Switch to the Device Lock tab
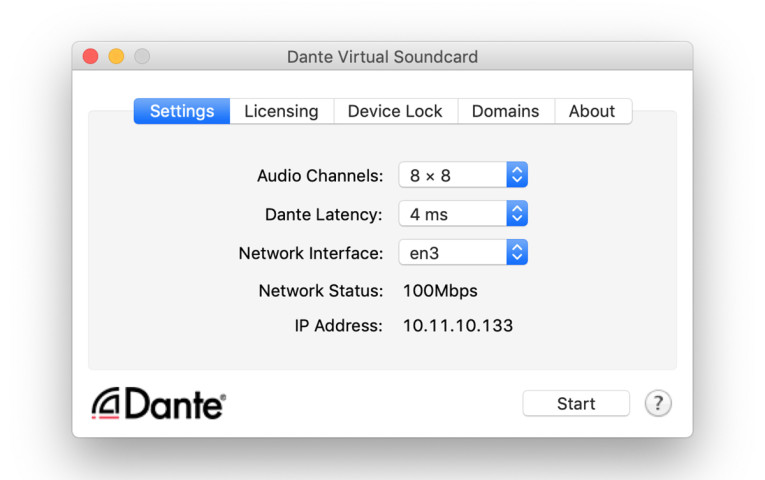The image size is (765, 480). click(x=395, y=111)
